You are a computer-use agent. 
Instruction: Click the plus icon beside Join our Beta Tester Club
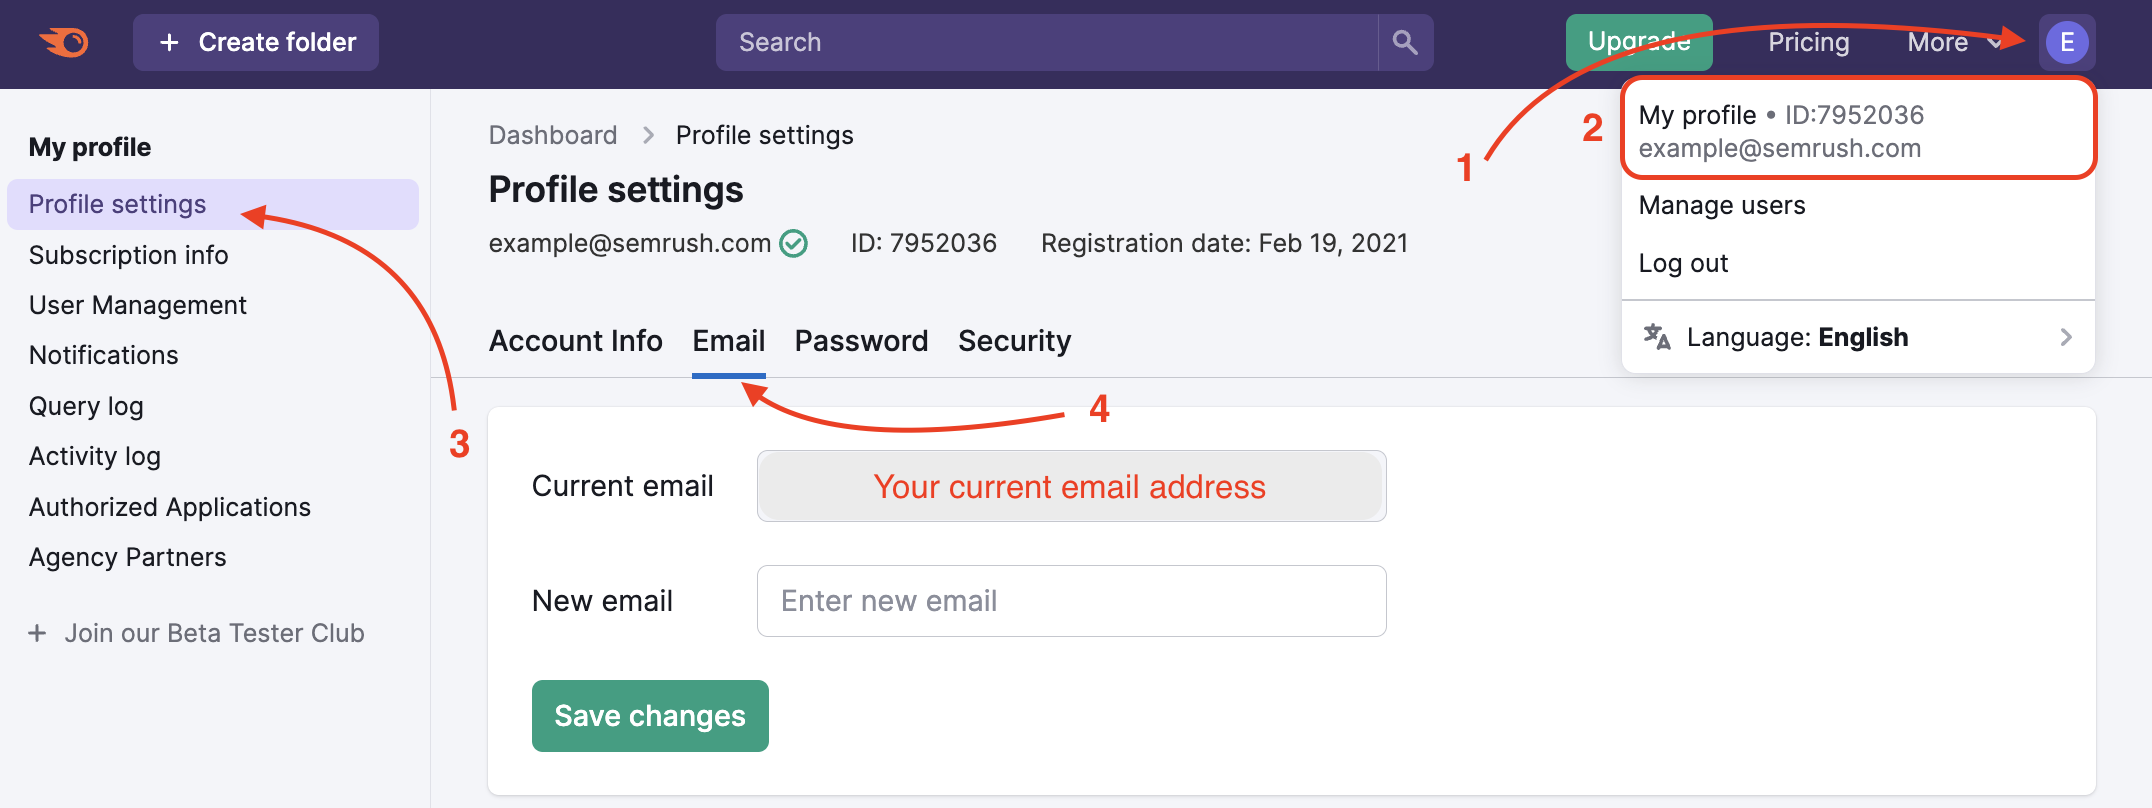point(38,633)
